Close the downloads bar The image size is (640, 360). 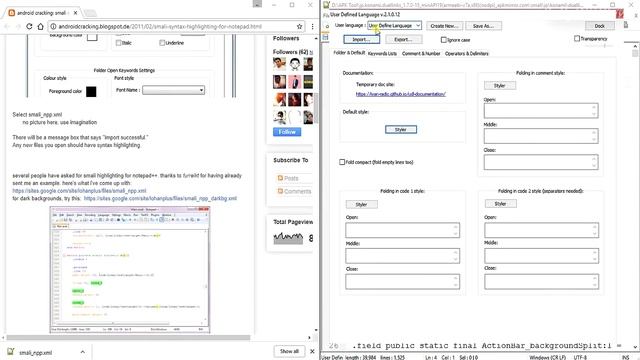(312, 351)
